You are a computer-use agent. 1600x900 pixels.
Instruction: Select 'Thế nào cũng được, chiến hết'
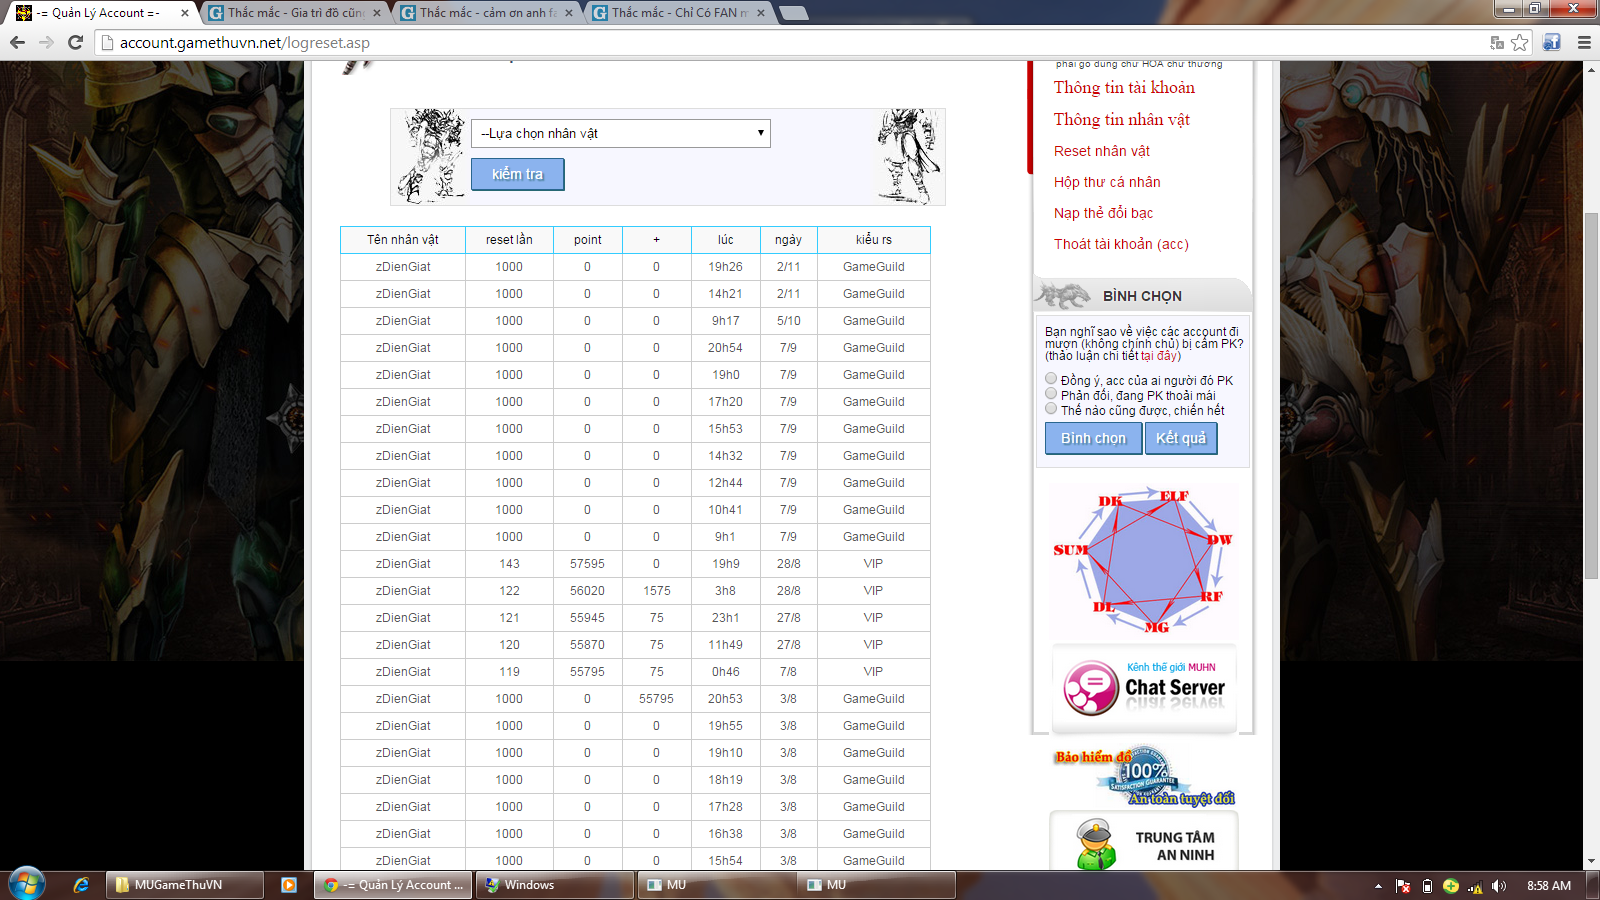[1051, 409]
